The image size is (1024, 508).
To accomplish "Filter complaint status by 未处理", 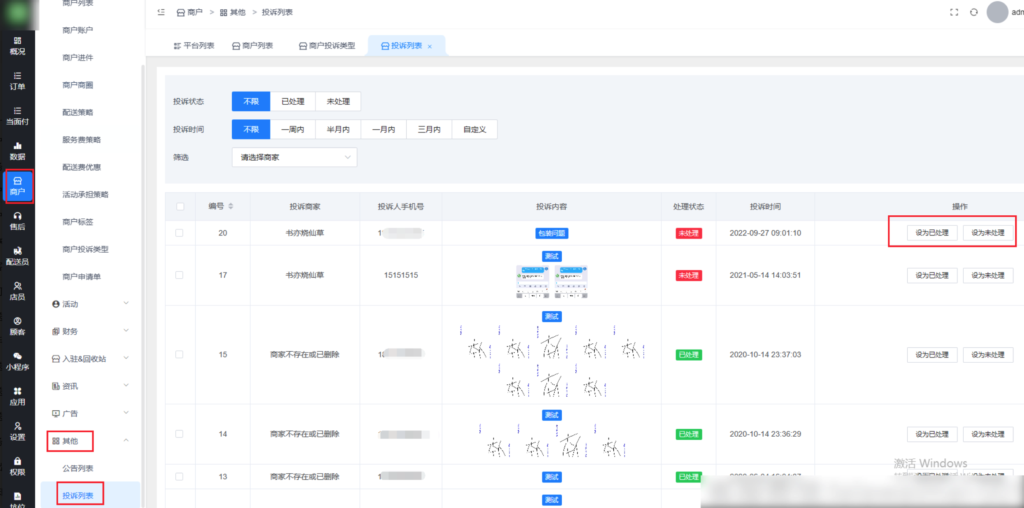I will tap(338, 101).
